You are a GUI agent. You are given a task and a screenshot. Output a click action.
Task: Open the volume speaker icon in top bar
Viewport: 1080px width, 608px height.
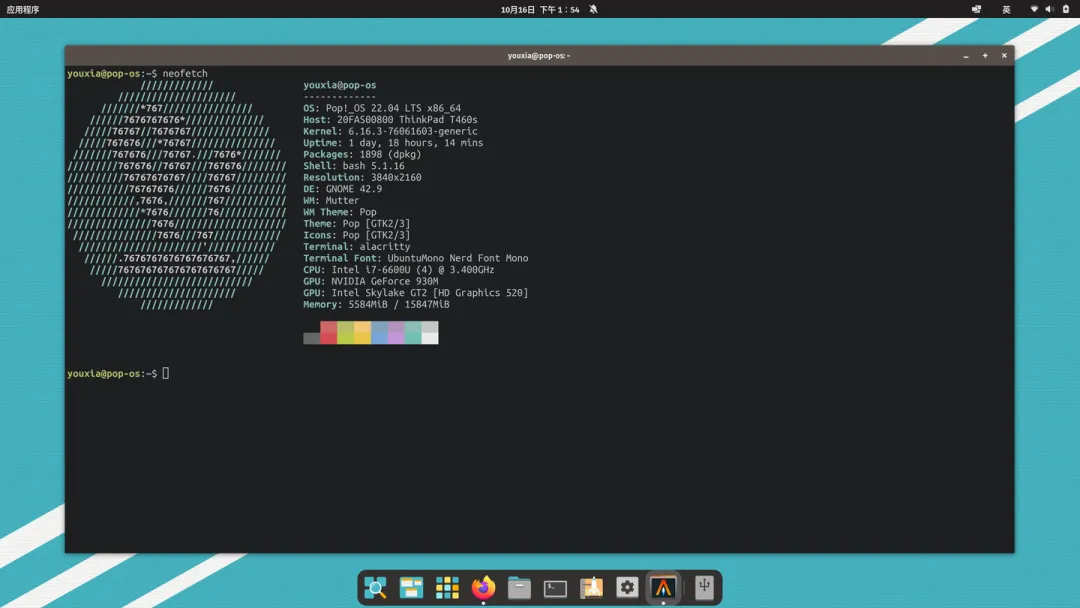click(1050, 9)
